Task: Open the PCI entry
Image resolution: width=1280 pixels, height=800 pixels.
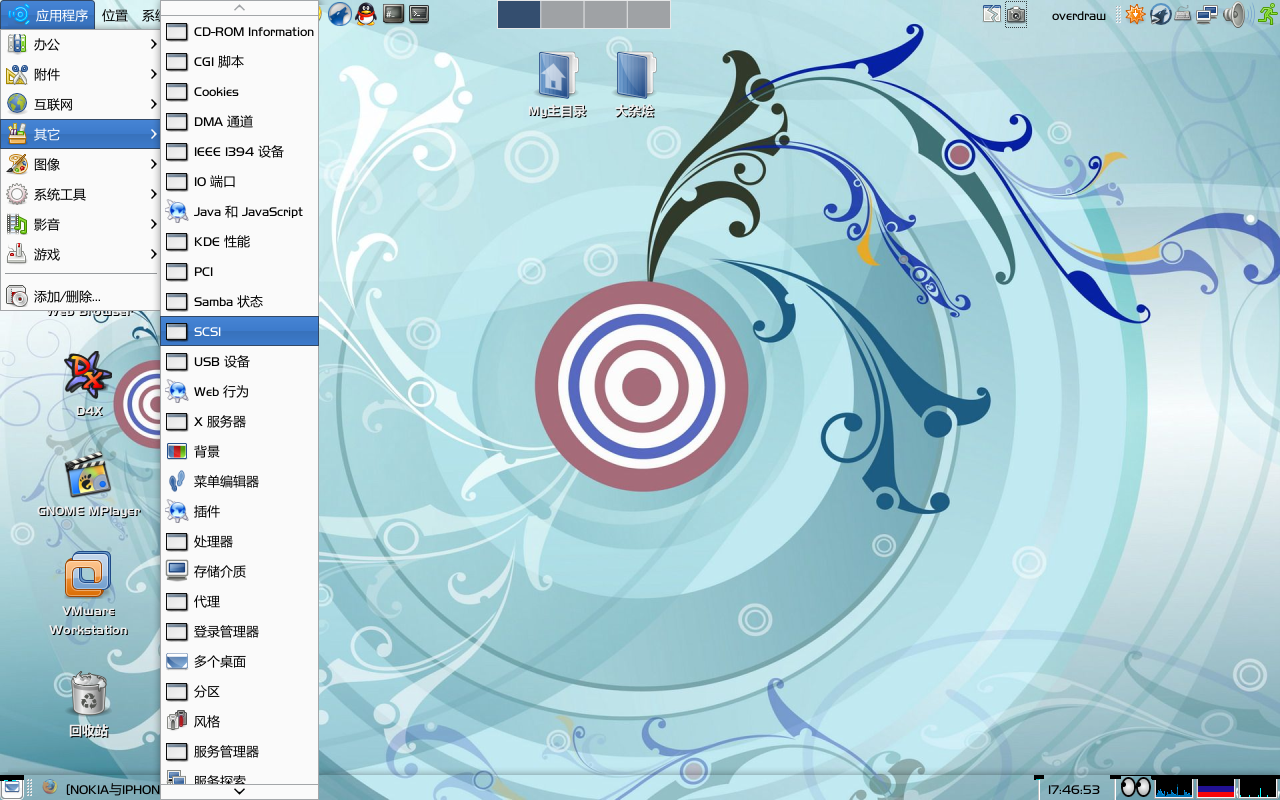Action: (x=239, y=271)
